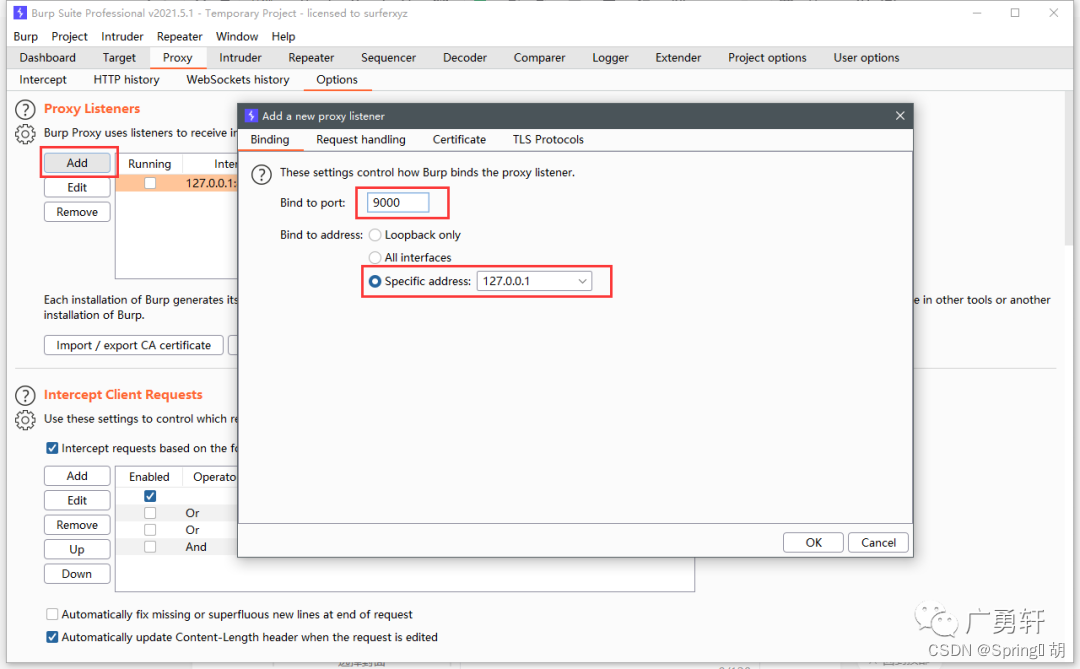Open Project options tab
The height and width of the screenshot is (669, 1080).
767,58
